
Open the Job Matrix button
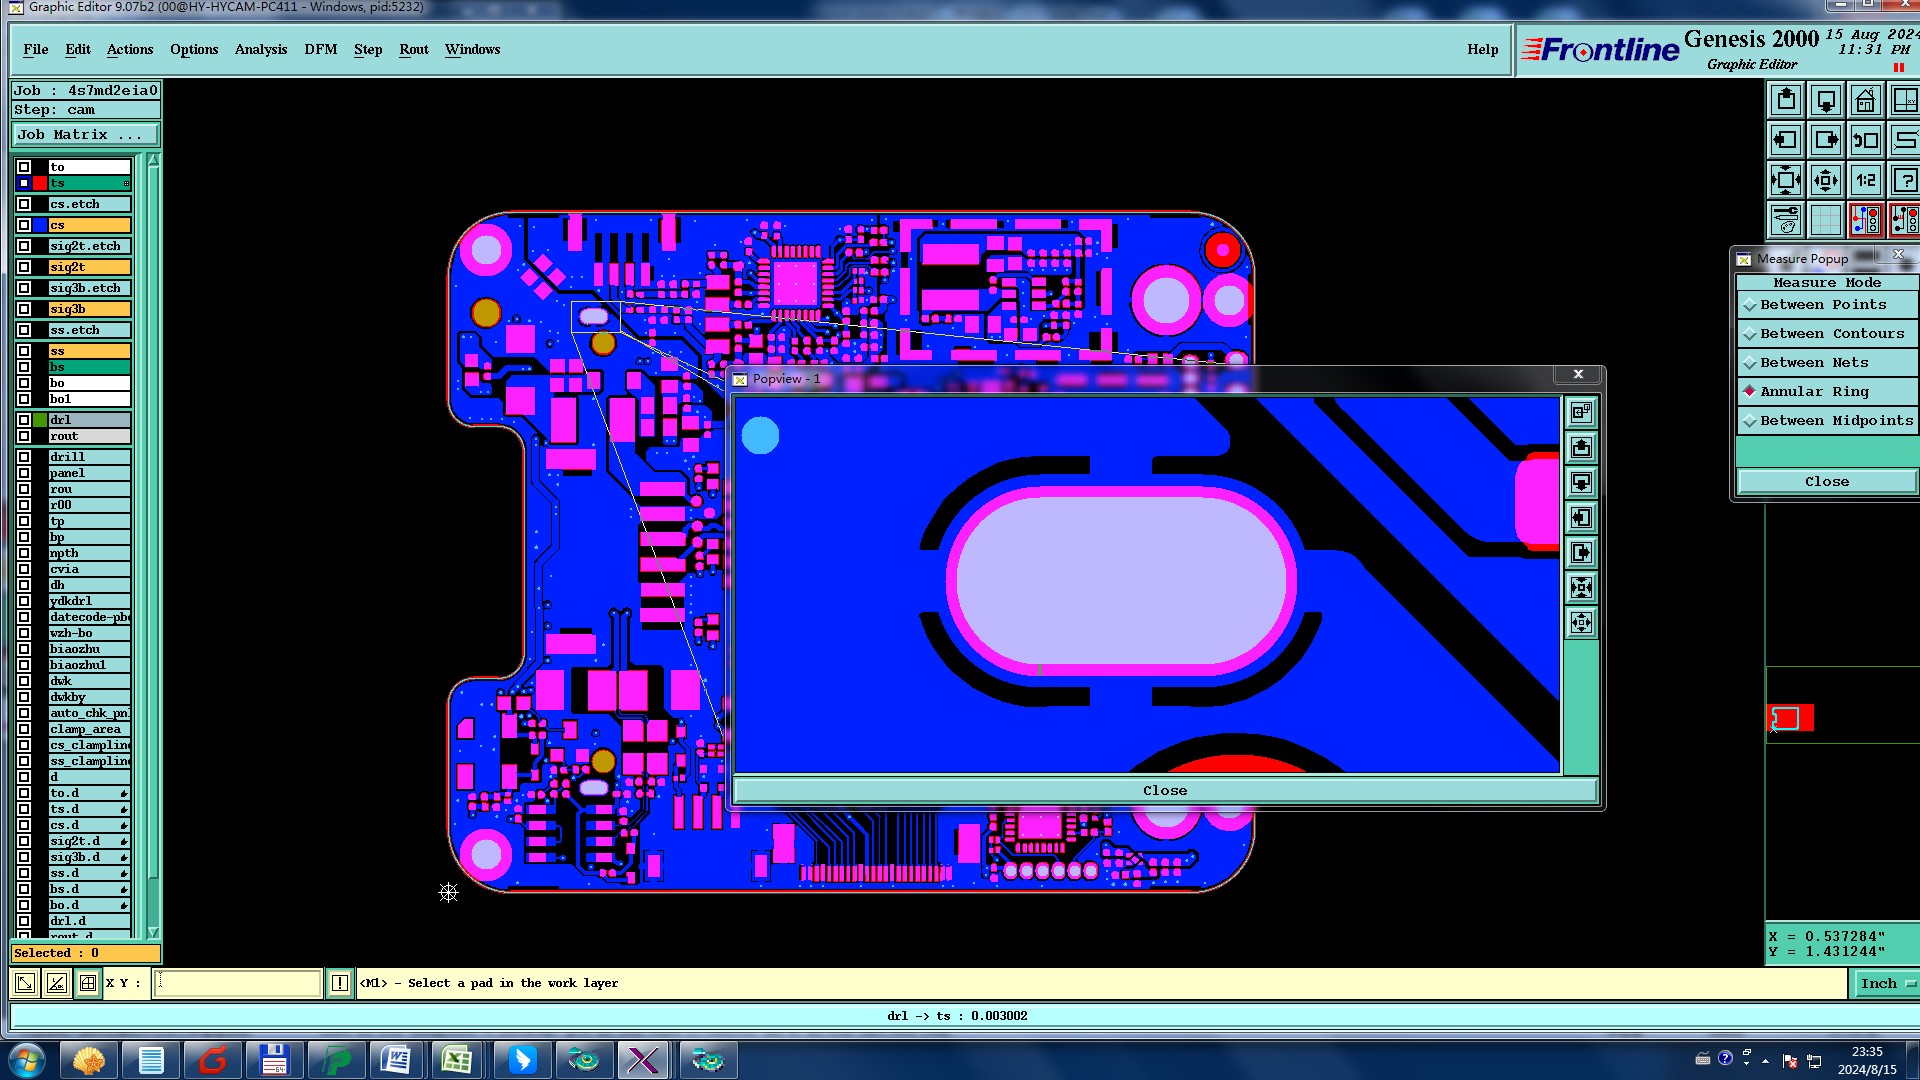click(85, 135)
